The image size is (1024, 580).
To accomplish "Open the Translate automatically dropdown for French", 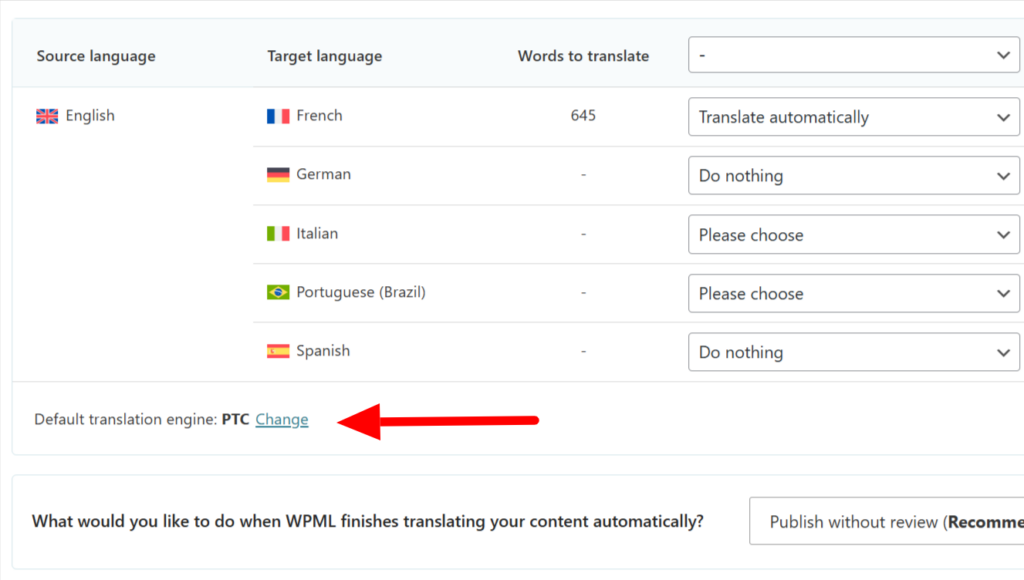I will [x=853, y=117].
